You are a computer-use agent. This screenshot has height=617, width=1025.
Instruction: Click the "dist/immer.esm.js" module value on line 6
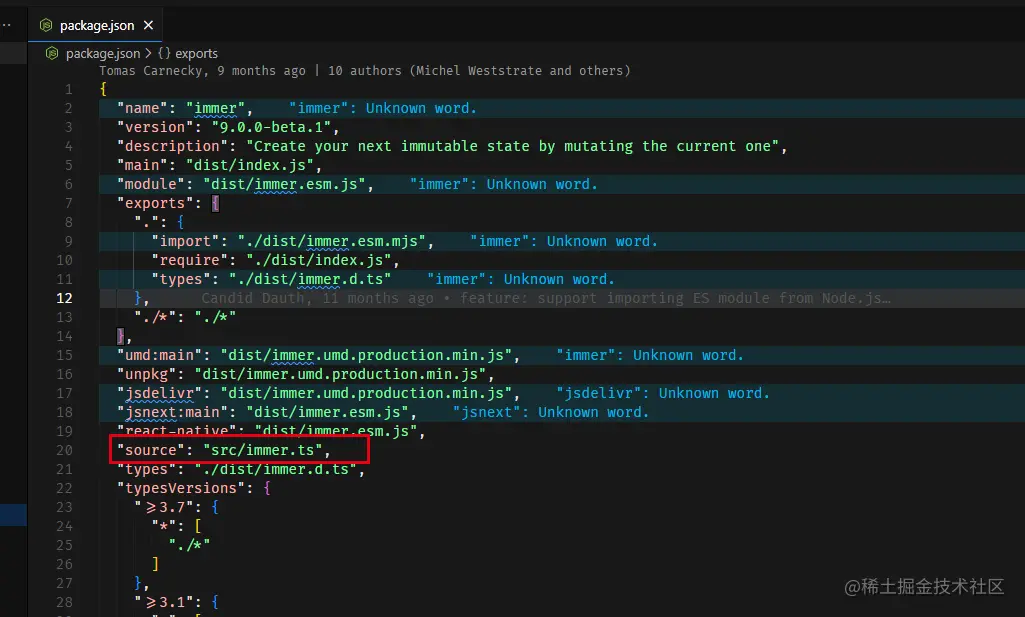tap(284, 184)
